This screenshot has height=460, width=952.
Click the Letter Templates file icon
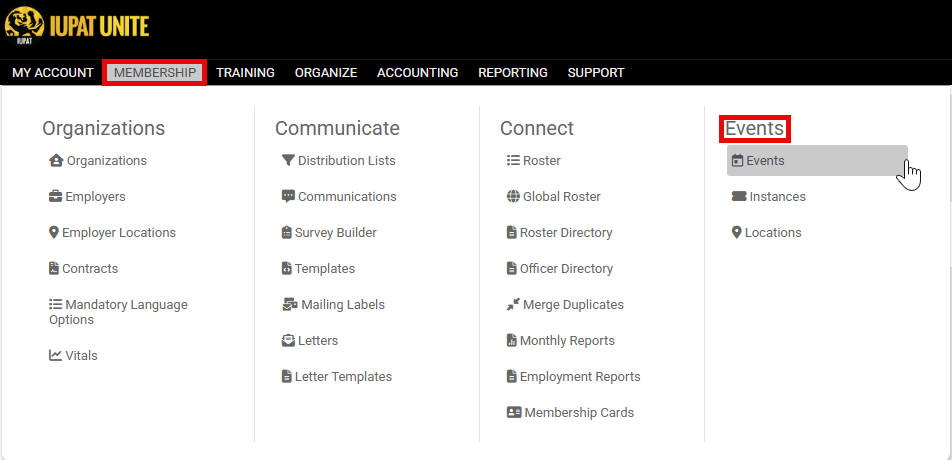(287, 376)
